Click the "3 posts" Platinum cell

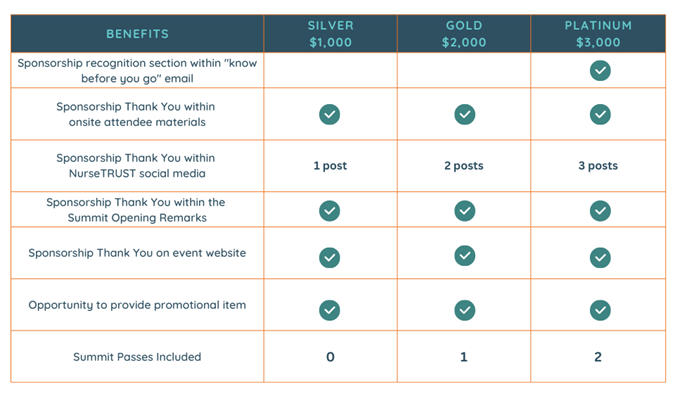[x=598, y=166]
